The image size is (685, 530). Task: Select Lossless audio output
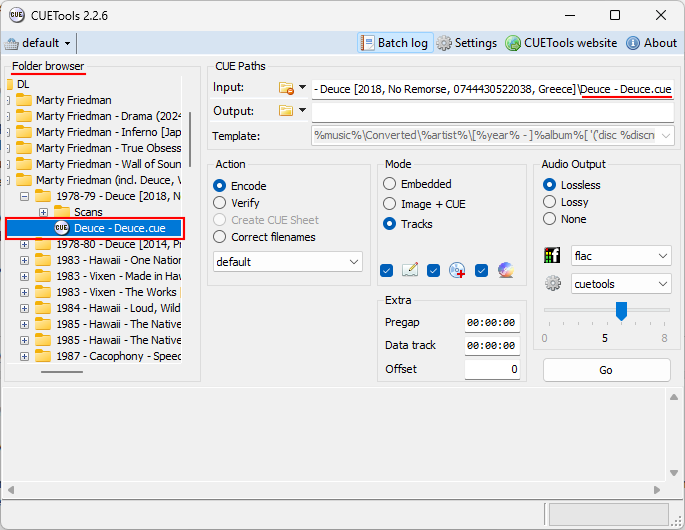(x=571, y=185)
